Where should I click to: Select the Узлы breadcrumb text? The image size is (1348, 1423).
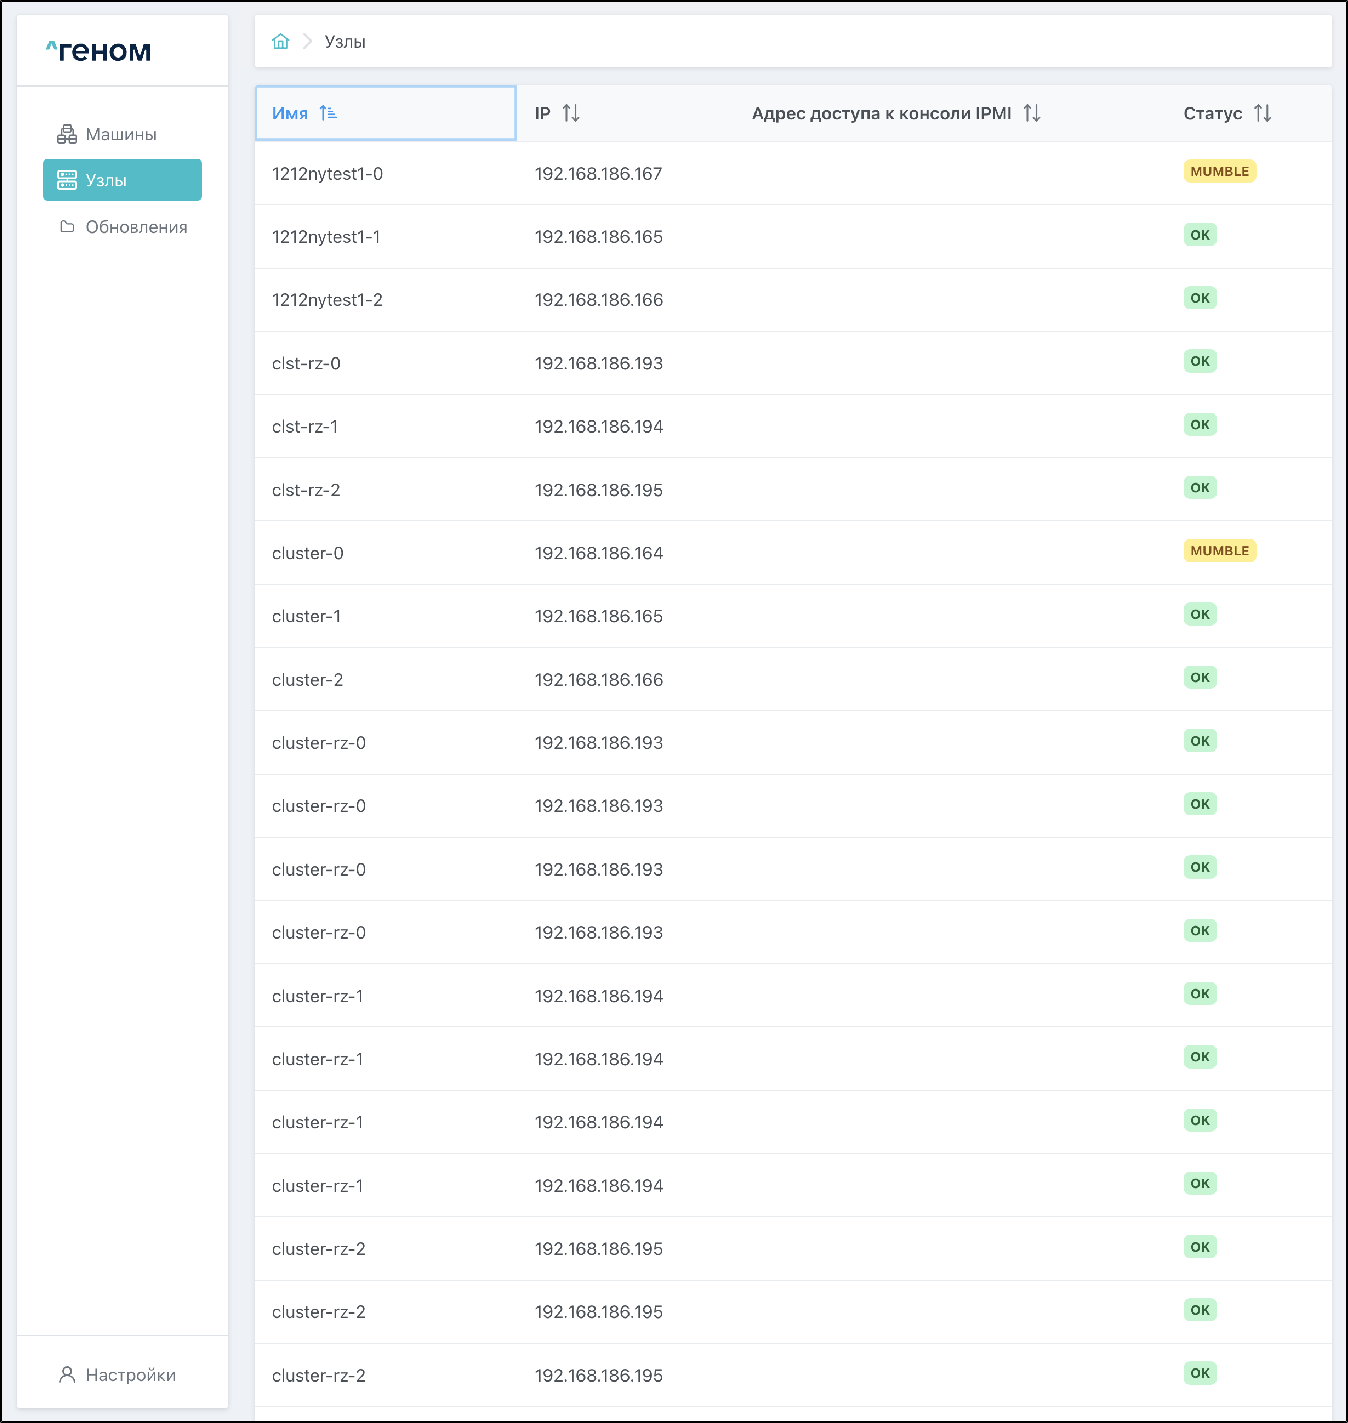click(345, 42)
